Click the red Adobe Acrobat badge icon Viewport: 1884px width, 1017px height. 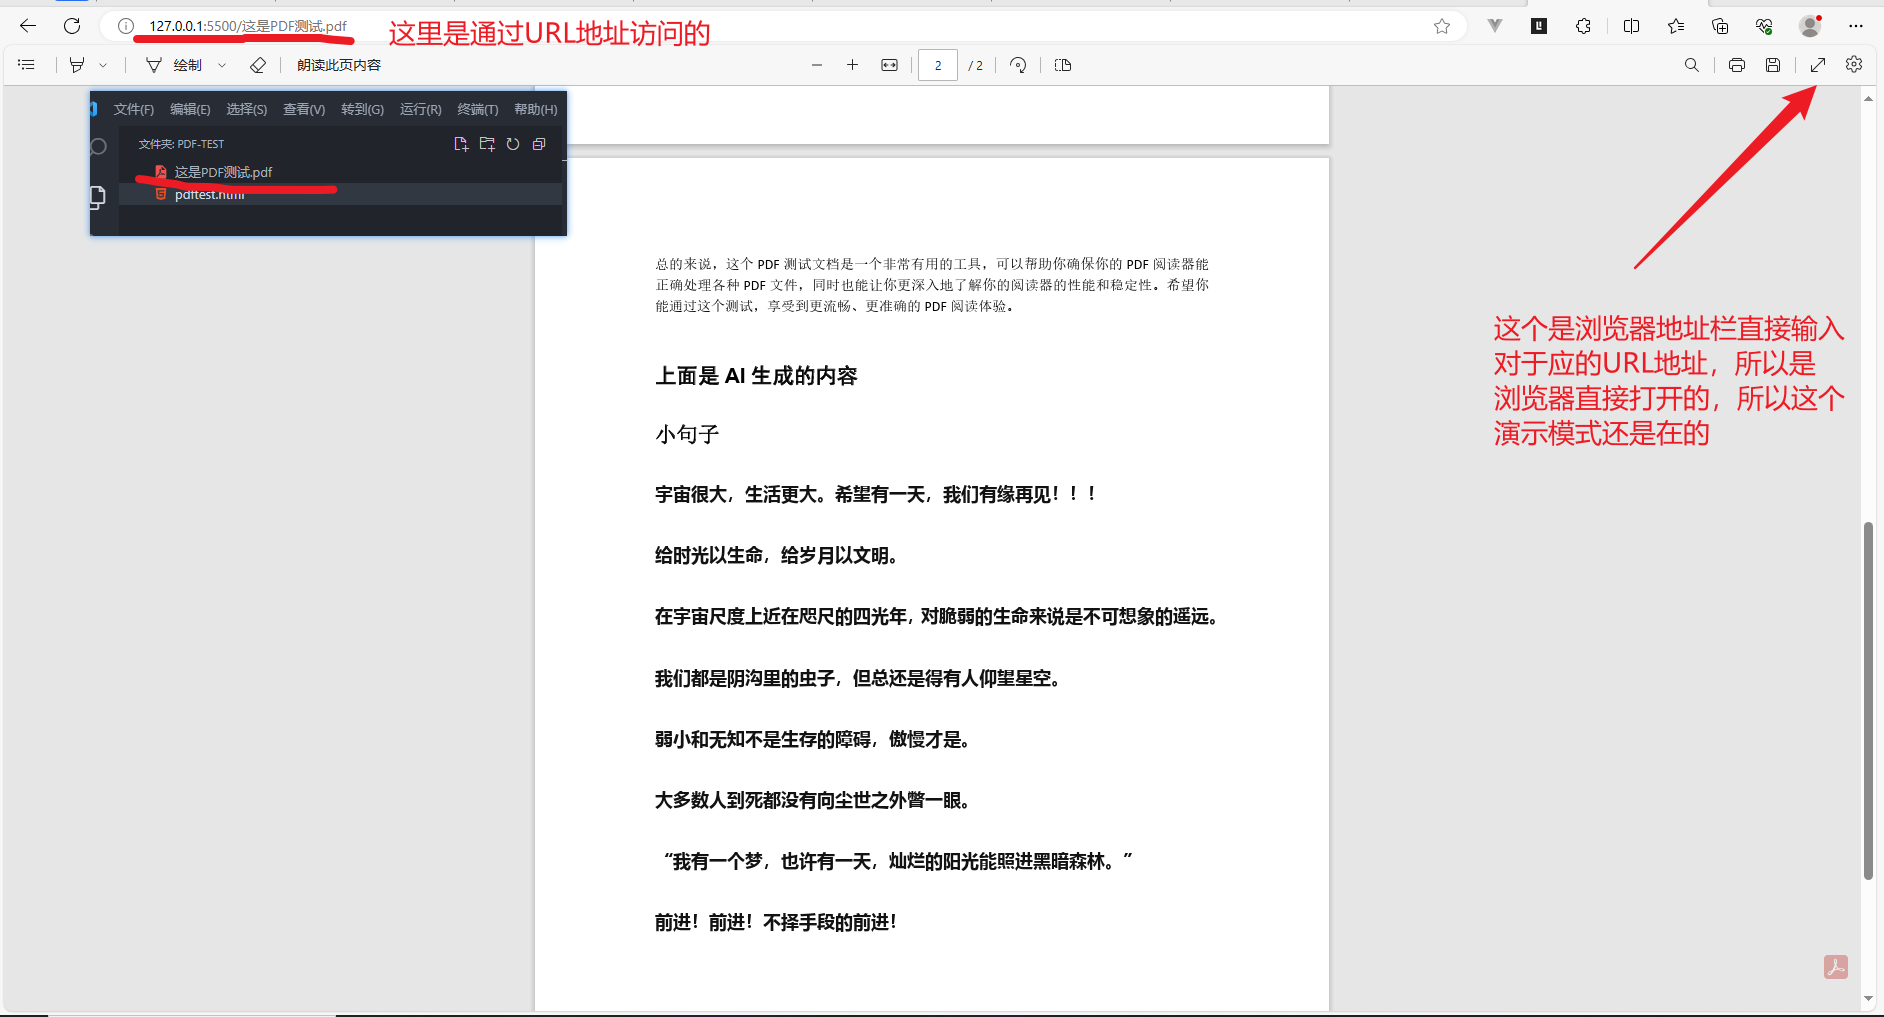point(1836,967)
